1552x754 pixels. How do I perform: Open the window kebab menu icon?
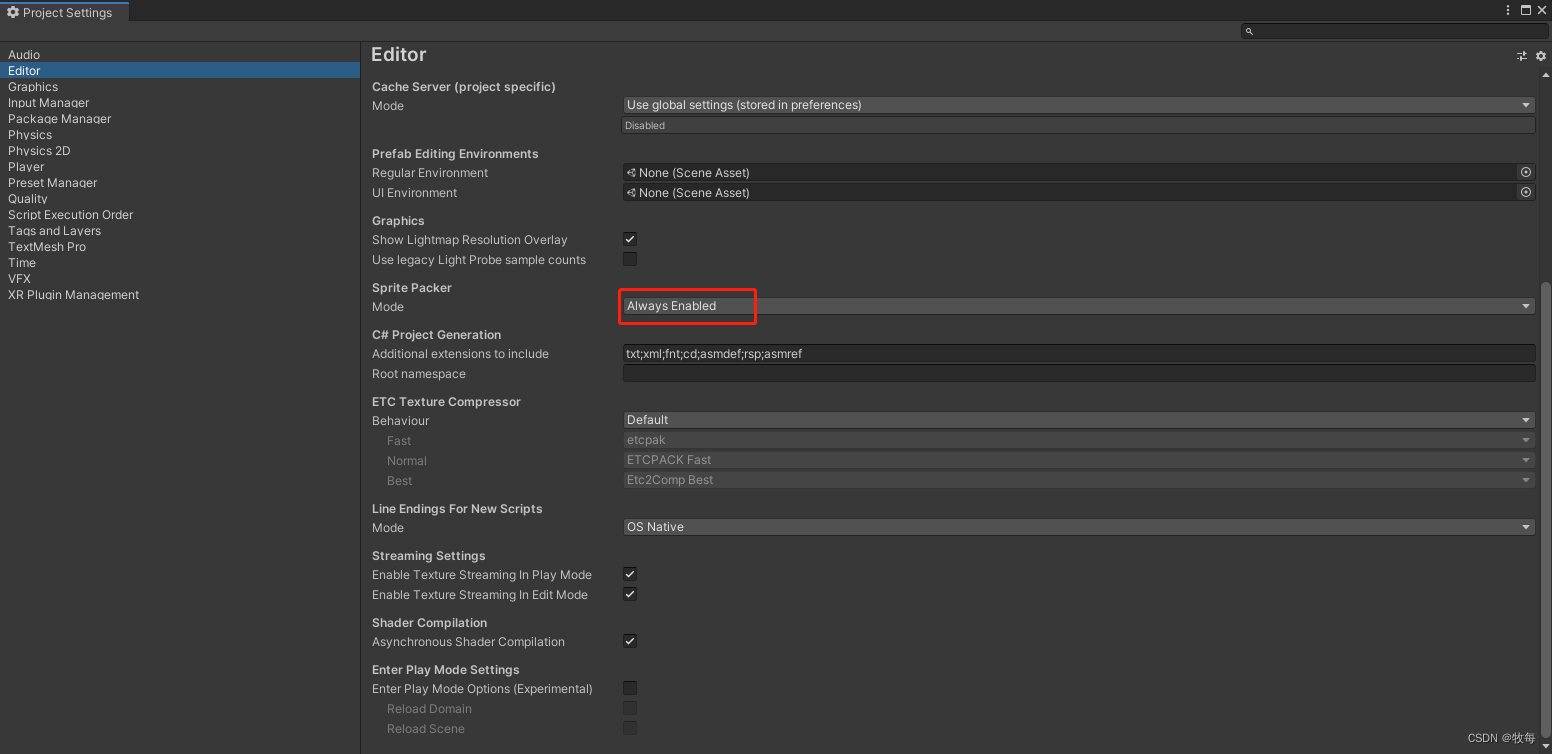point(1508,10)
